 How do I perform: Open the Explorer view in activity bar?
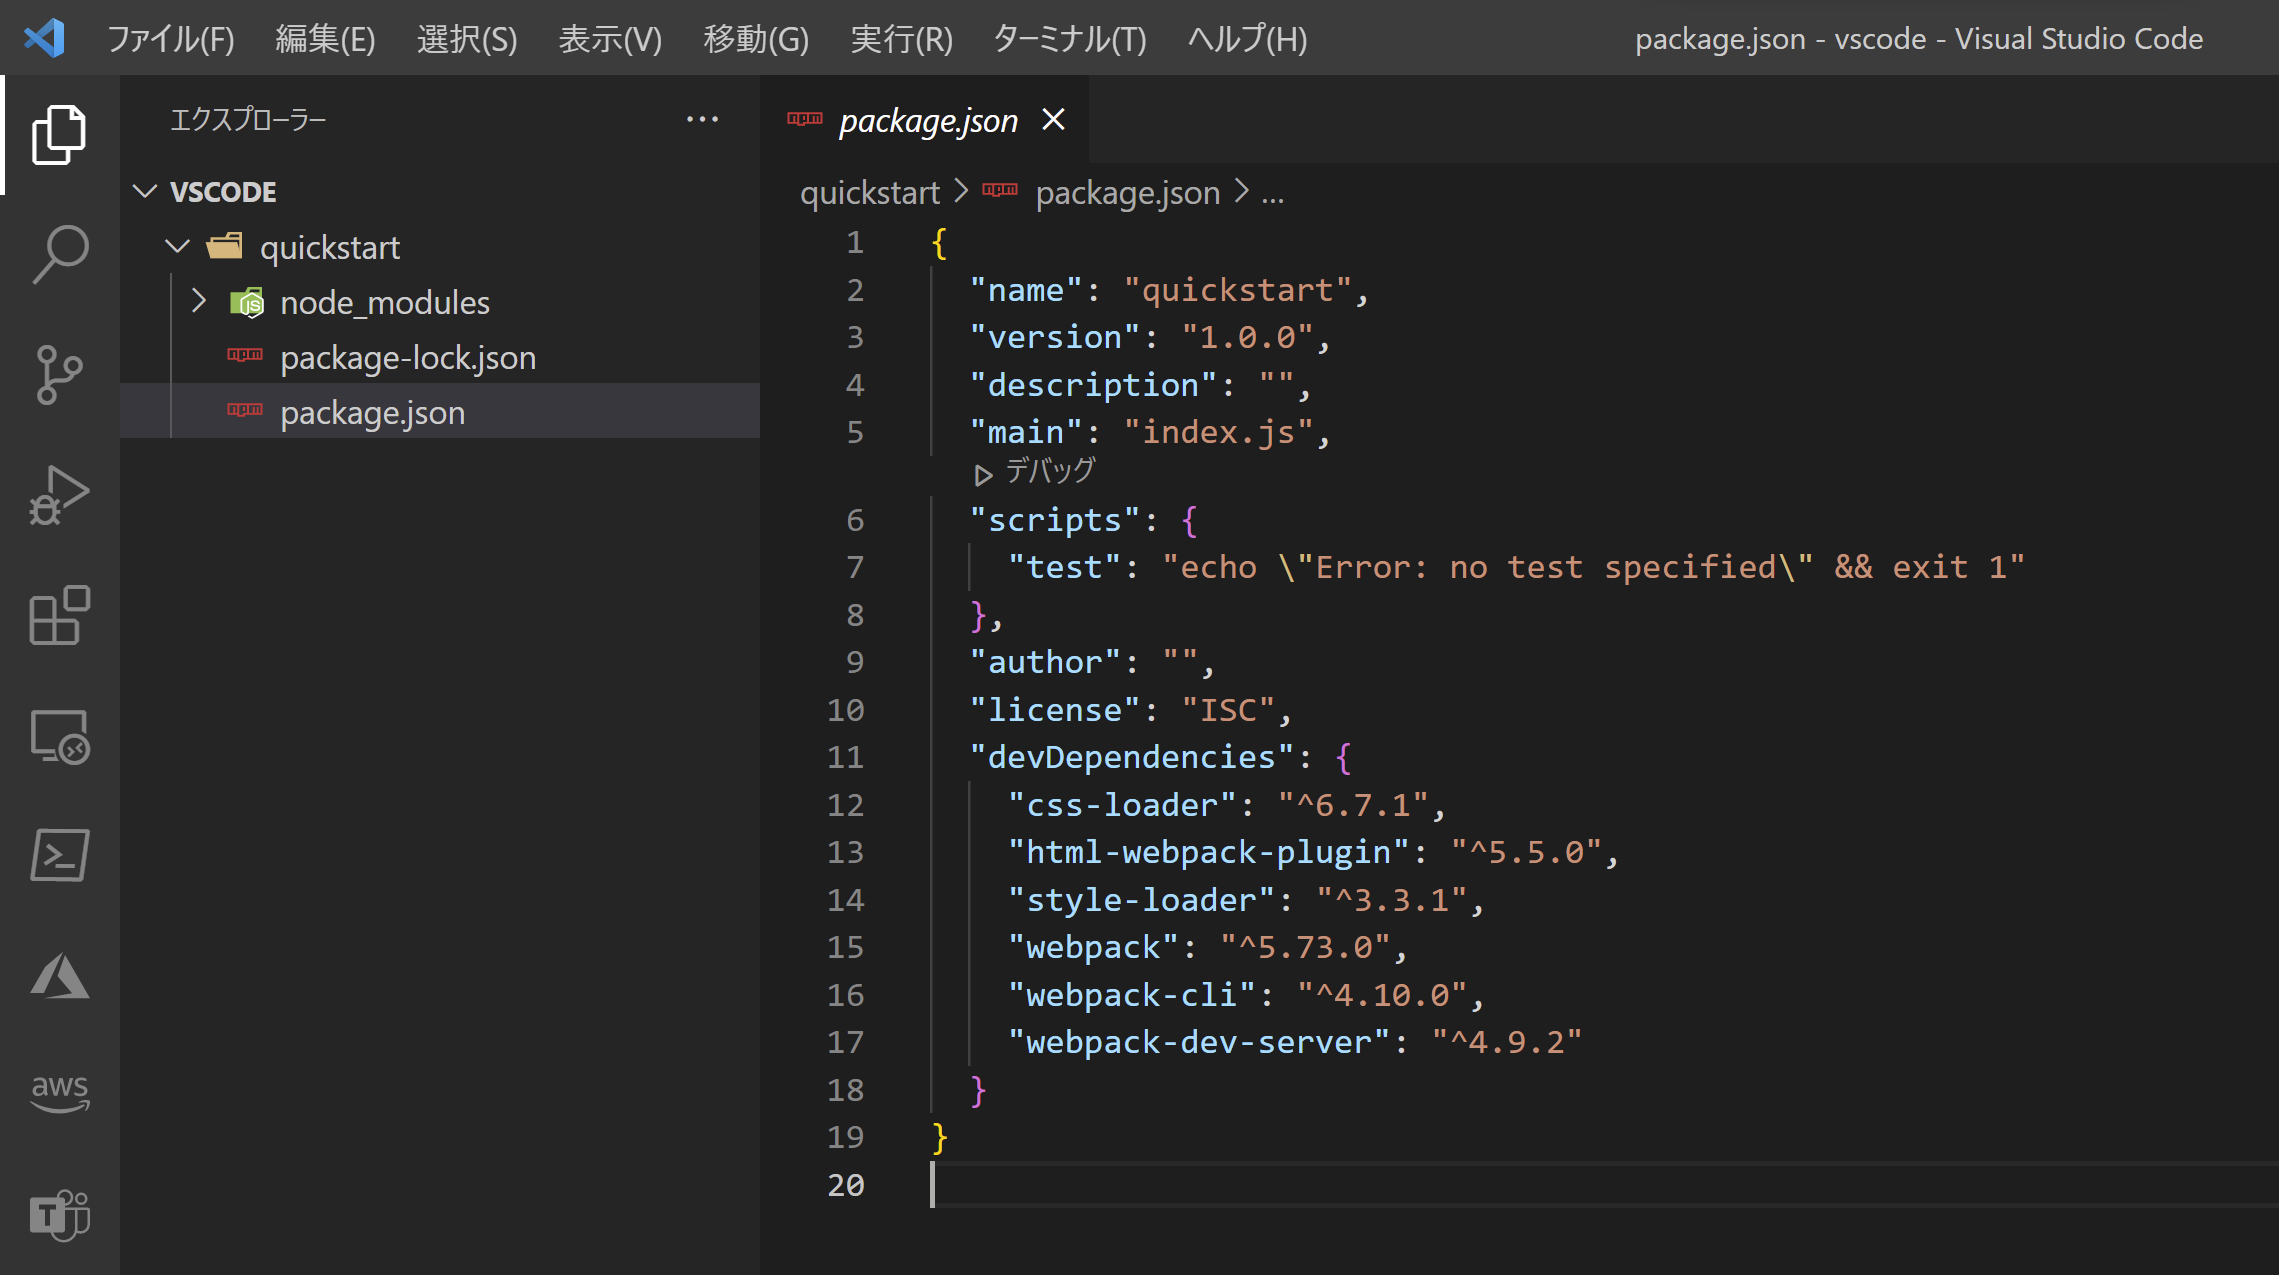pyautogui.click(x=59, y=134)
